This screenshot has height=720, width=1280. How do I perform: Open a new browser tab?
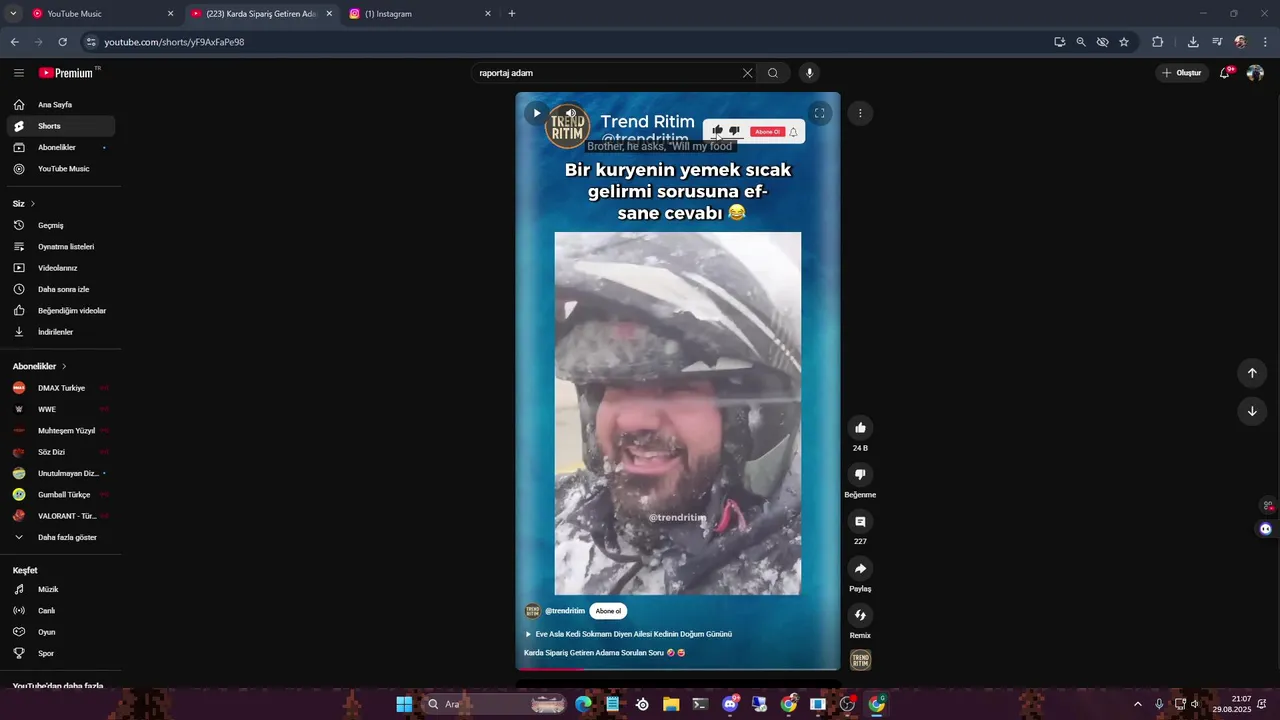[511, 14]
